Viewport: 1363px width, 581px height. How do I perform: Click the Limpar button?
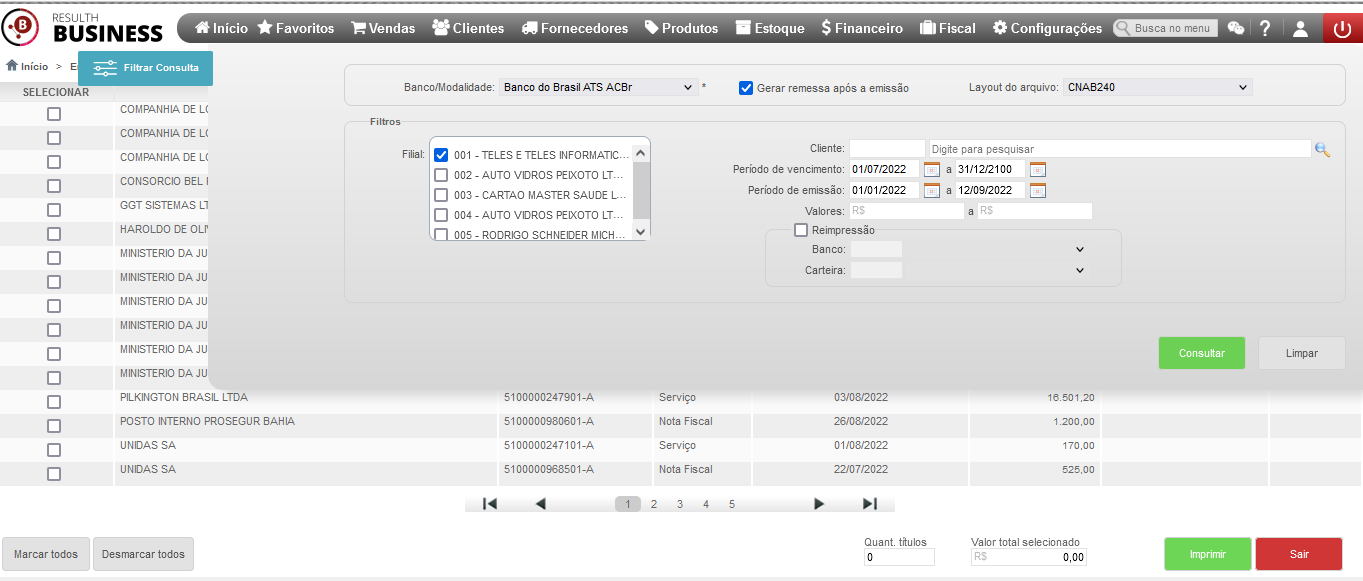point(1302,353)
